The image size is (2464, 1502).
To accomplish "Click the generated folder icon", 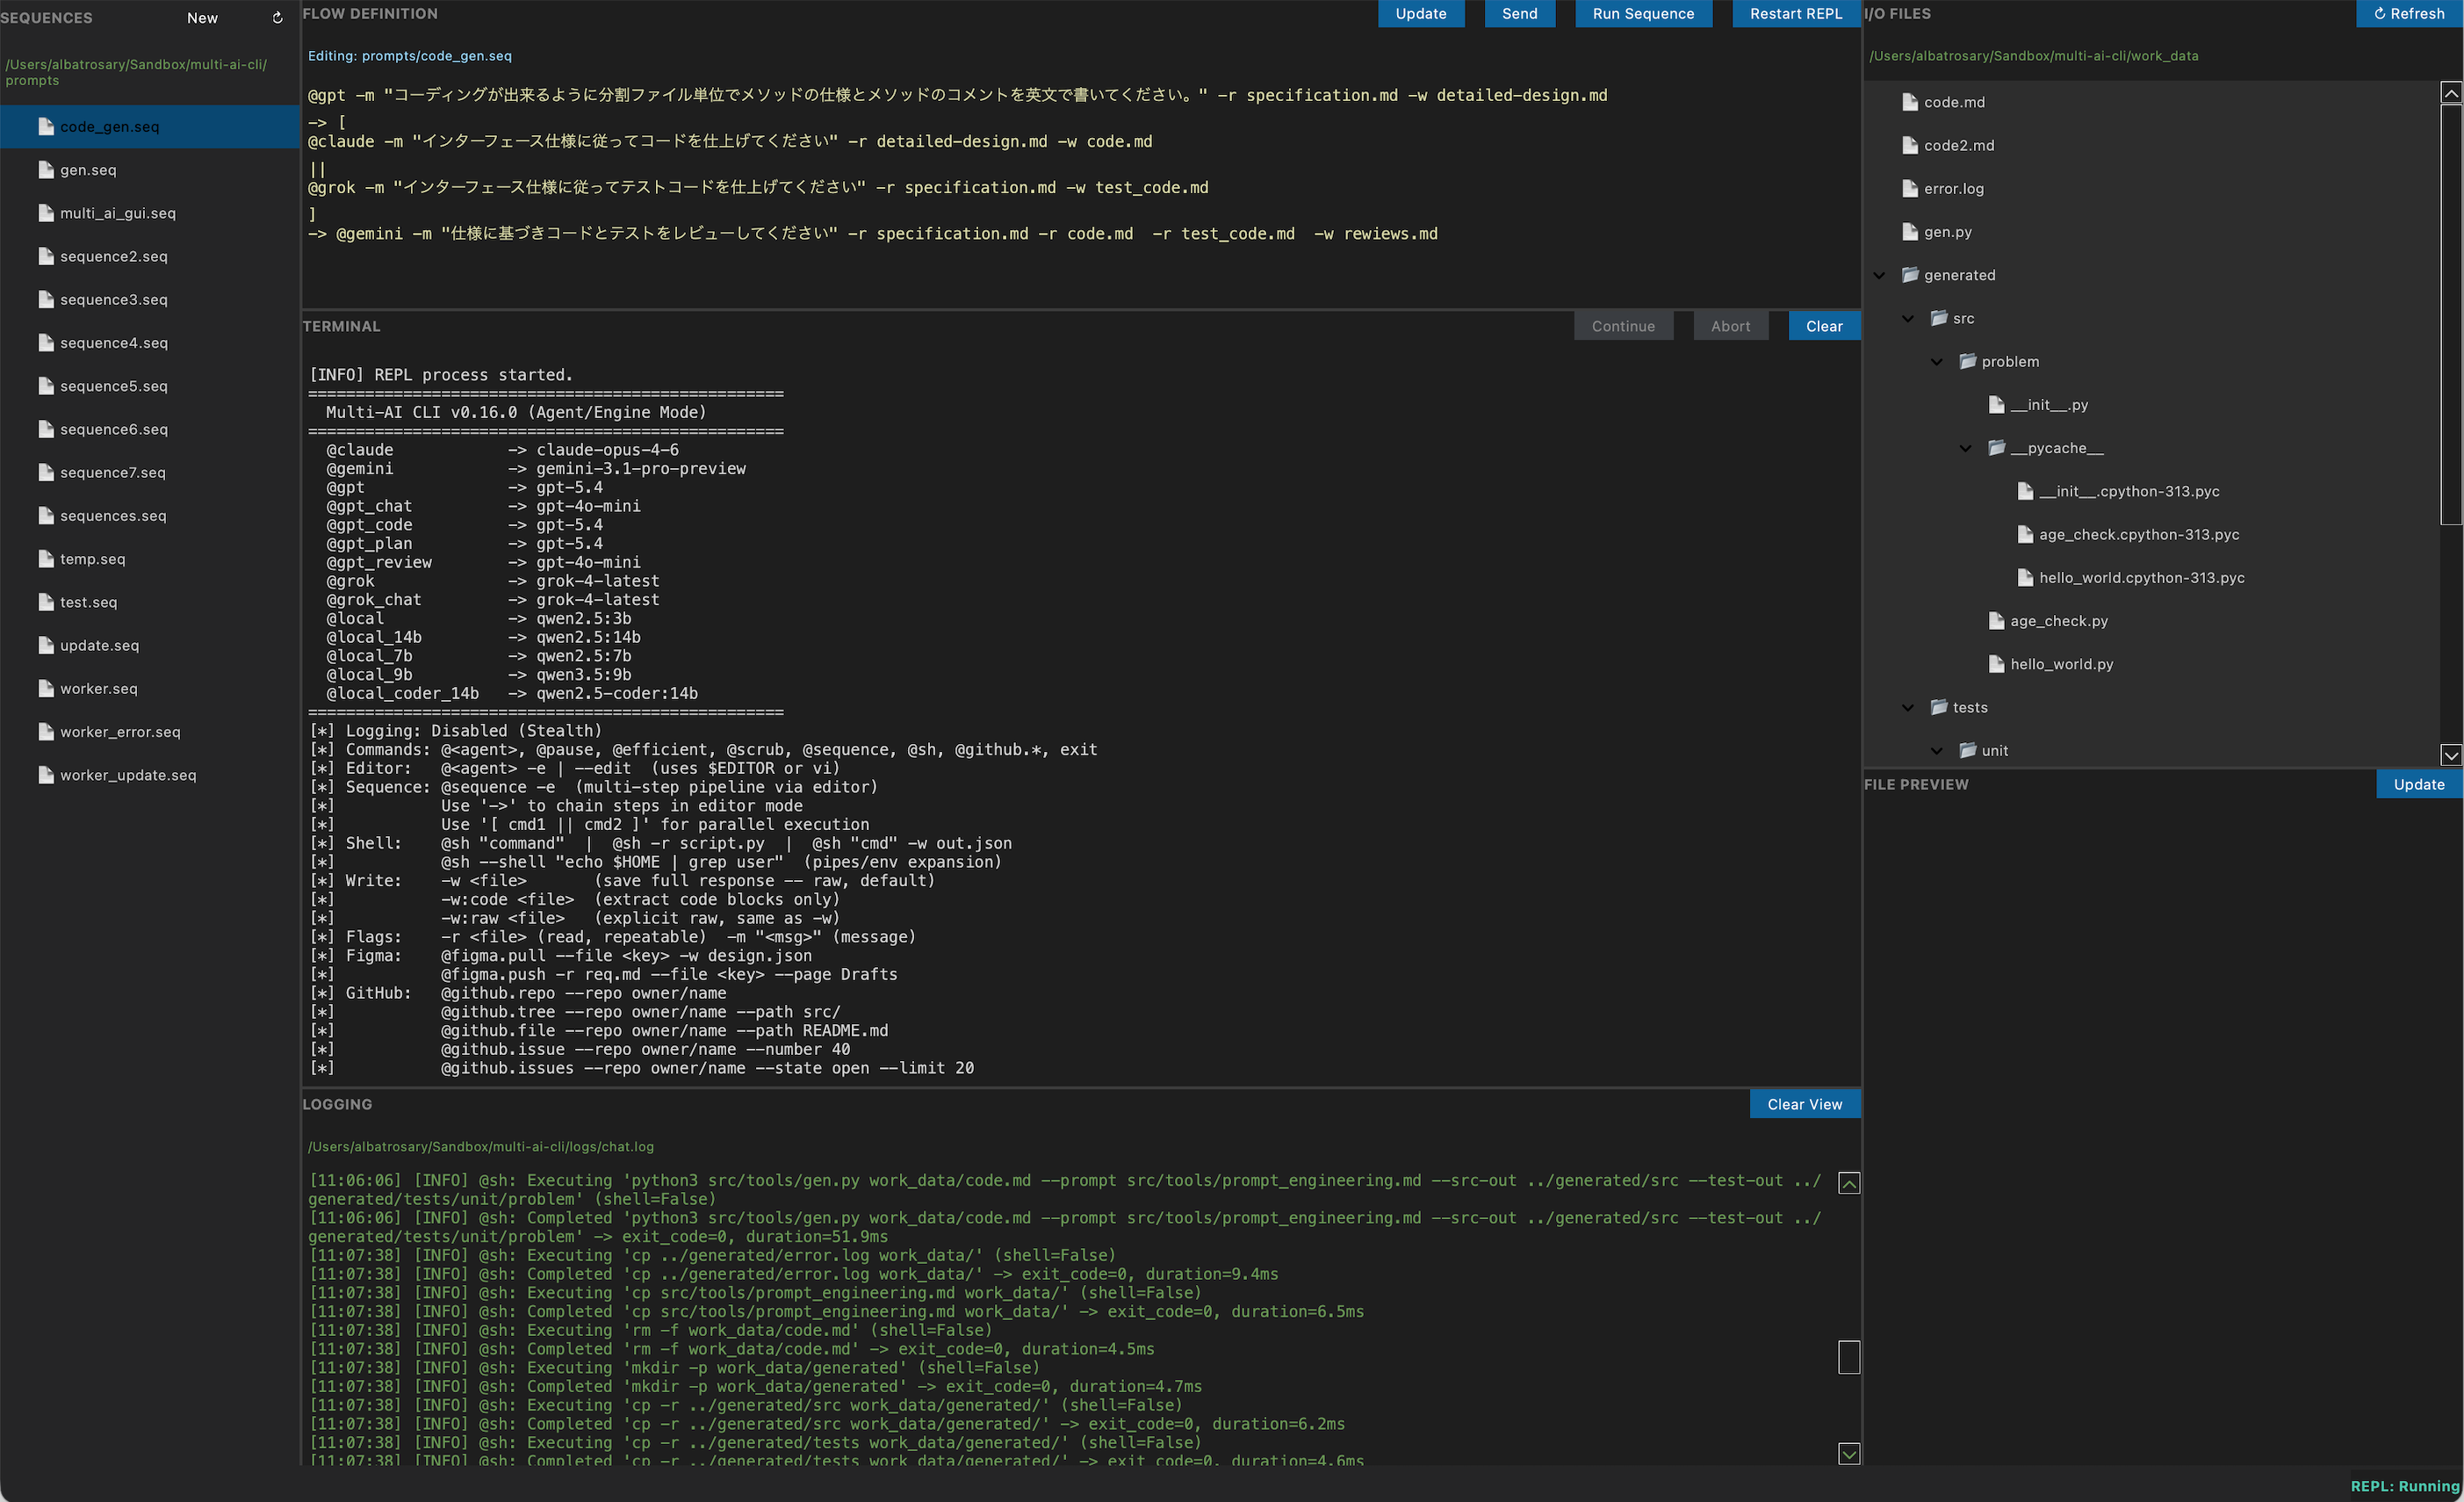I will point(1910,274).
